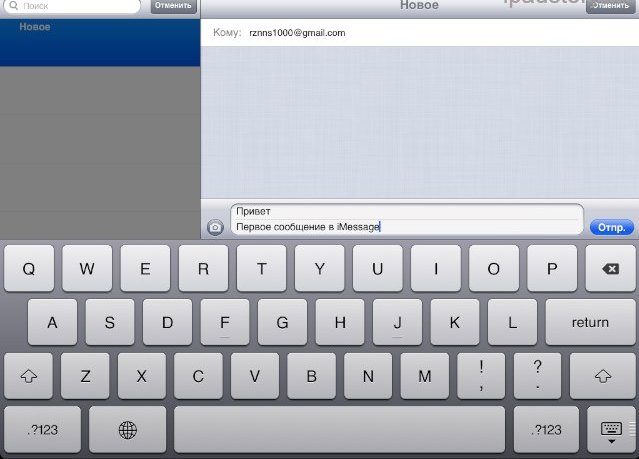This screenshot has height=459, width=639.
Task: Cancel new message with right Отменить button
Action: 610,6
